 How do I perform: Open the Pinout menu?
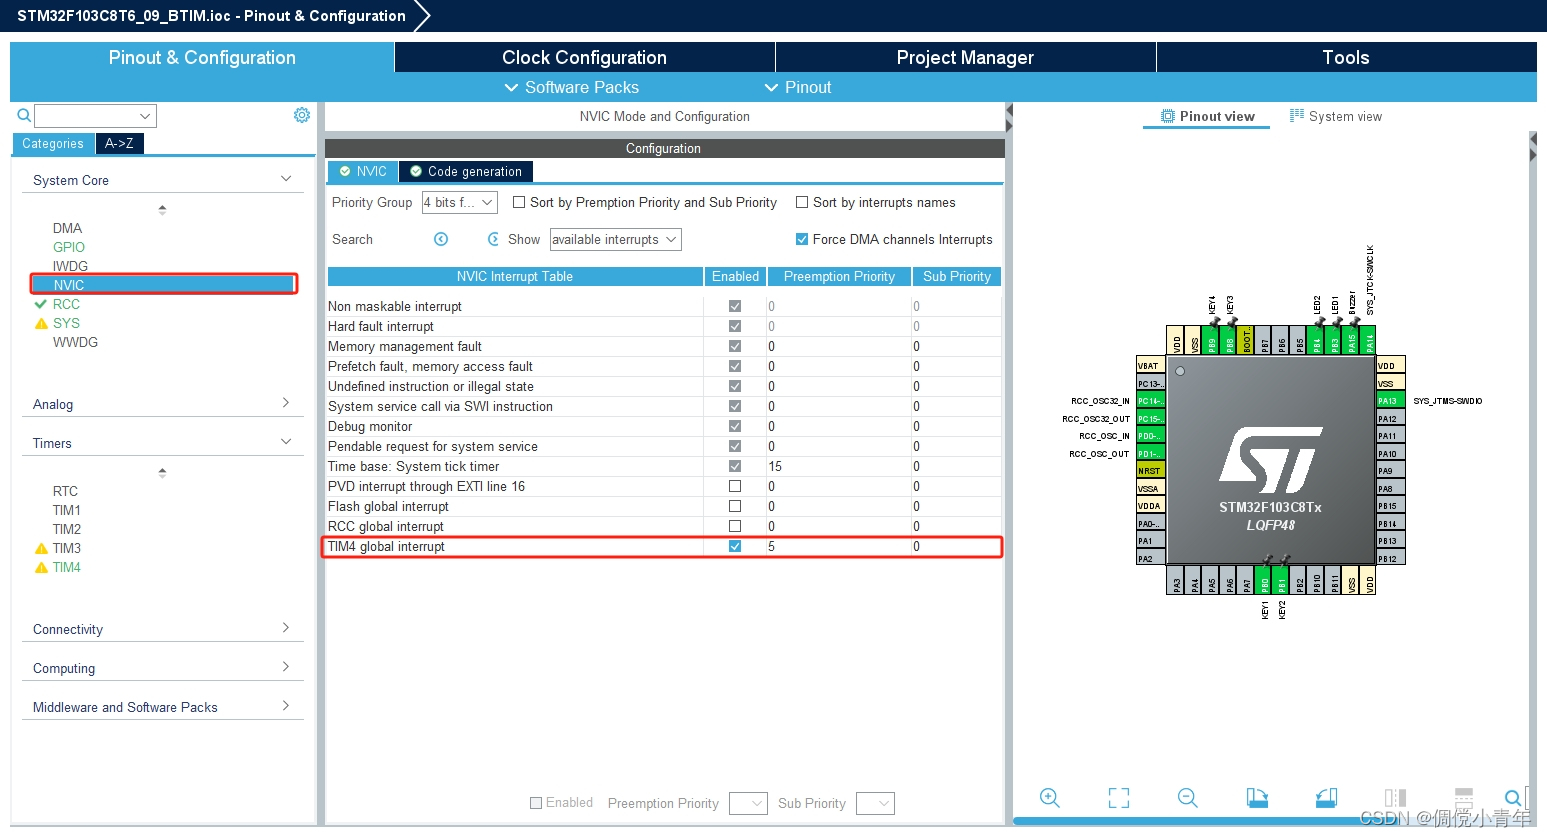point(798,87)
